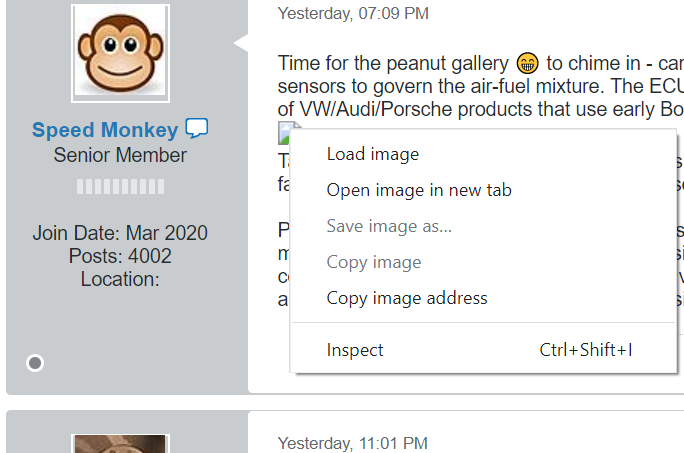Click the online status circle indicator
This screenshot has width=684, height=453.
35,362
